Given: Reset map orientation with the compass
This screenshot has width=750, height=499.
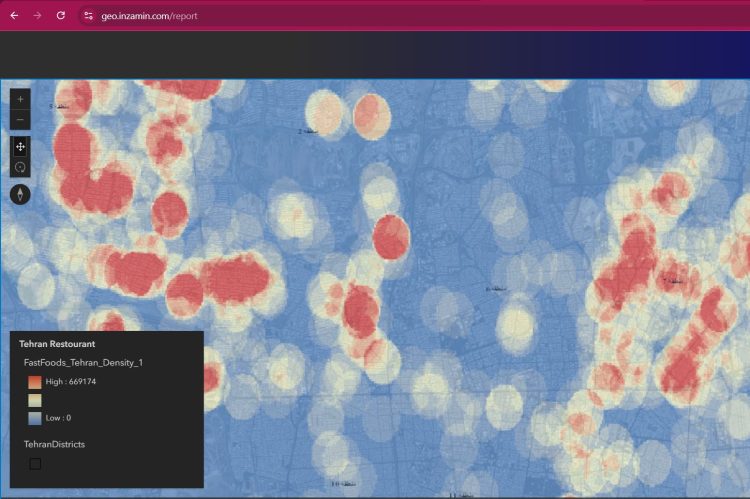Looking at the screenshot, I should 21,194.
